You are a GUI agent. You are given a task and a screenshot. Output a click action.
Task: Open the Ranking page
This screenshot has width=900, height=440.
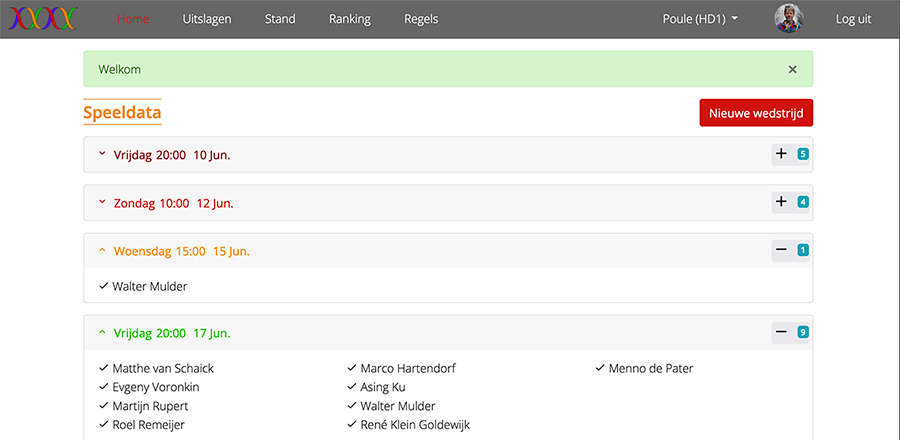tap(350, 19)
